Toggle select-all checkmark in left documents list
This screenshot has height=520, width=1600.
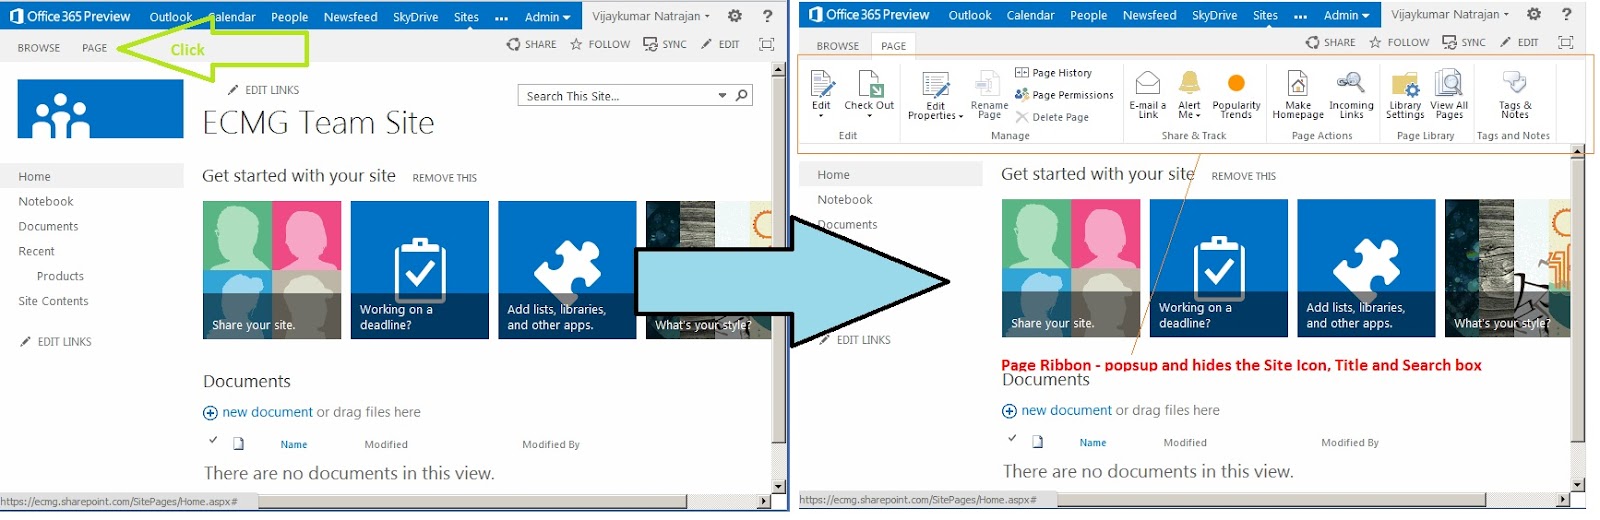[x=212, y=440]
